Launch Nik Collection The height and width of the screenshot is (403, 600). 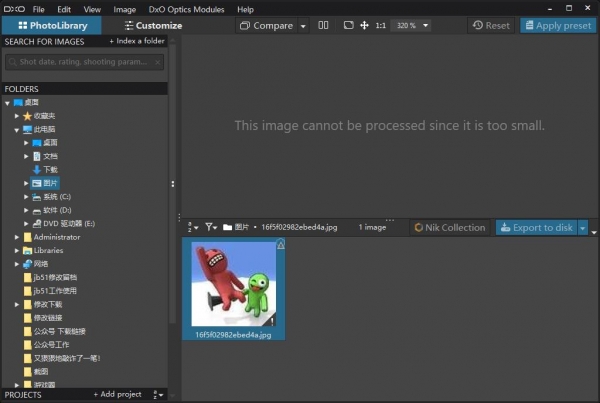coord(450,228)
